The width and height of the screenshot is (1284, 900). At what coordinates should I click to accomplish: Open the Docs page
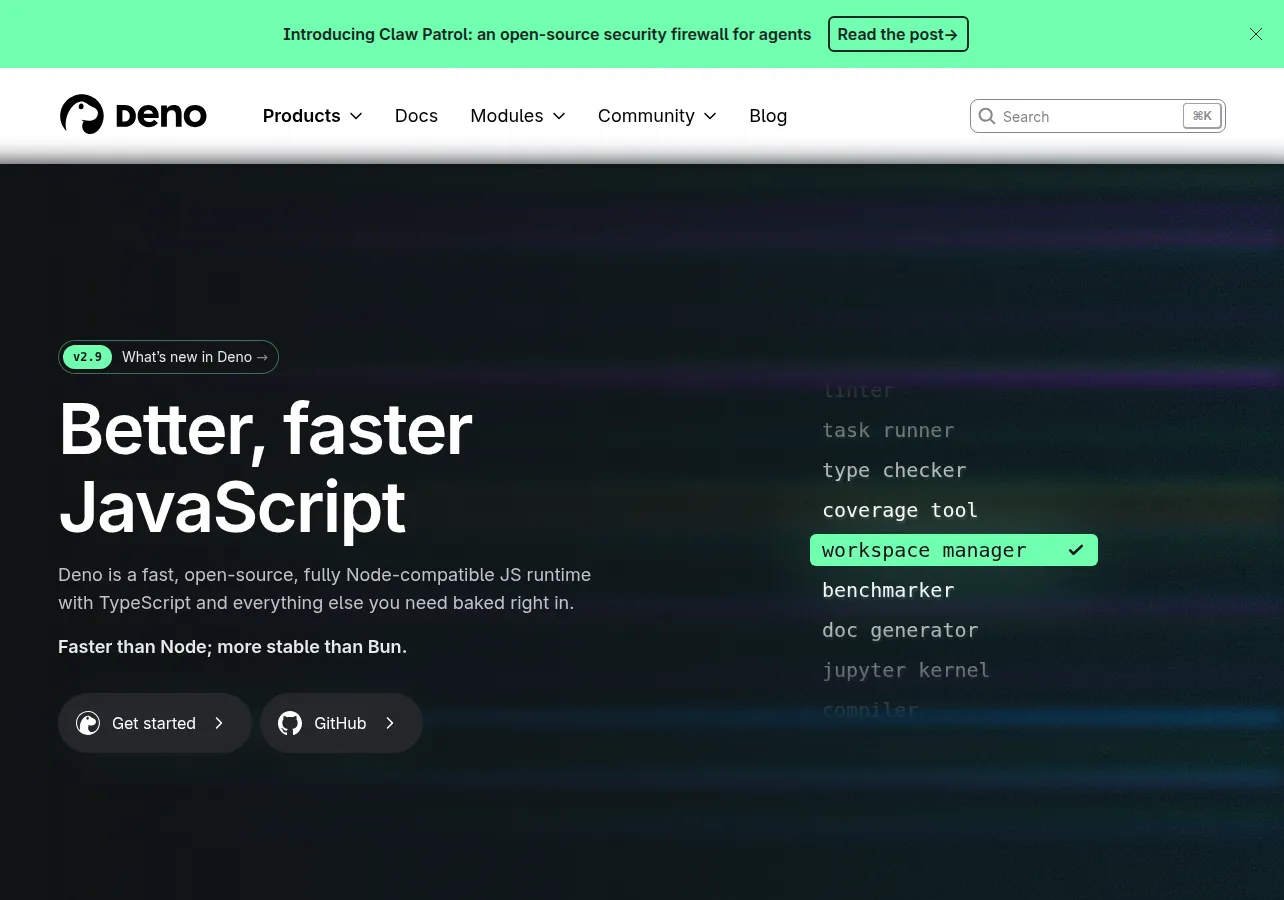click(416, 116)
